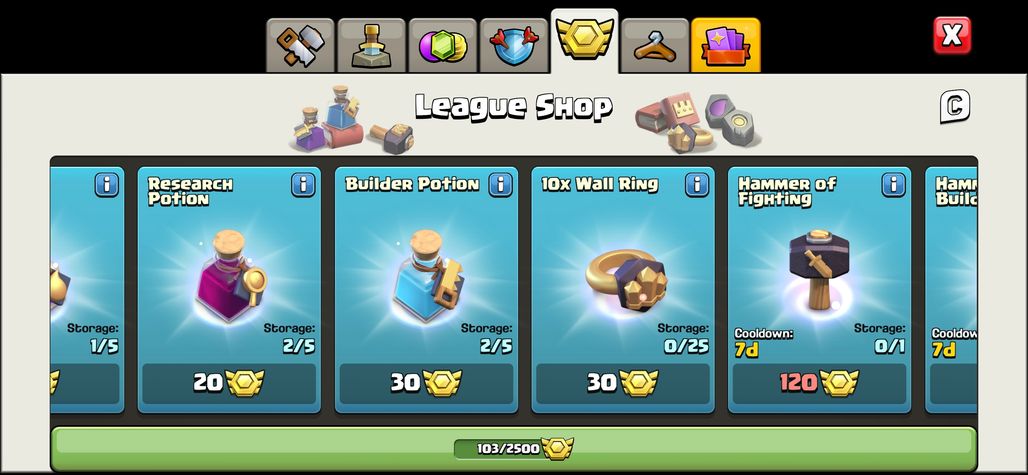This screenshot has width=1028, height=475.
Task: Buy Builder Potion for 30 medals
Action: (426, 383)
